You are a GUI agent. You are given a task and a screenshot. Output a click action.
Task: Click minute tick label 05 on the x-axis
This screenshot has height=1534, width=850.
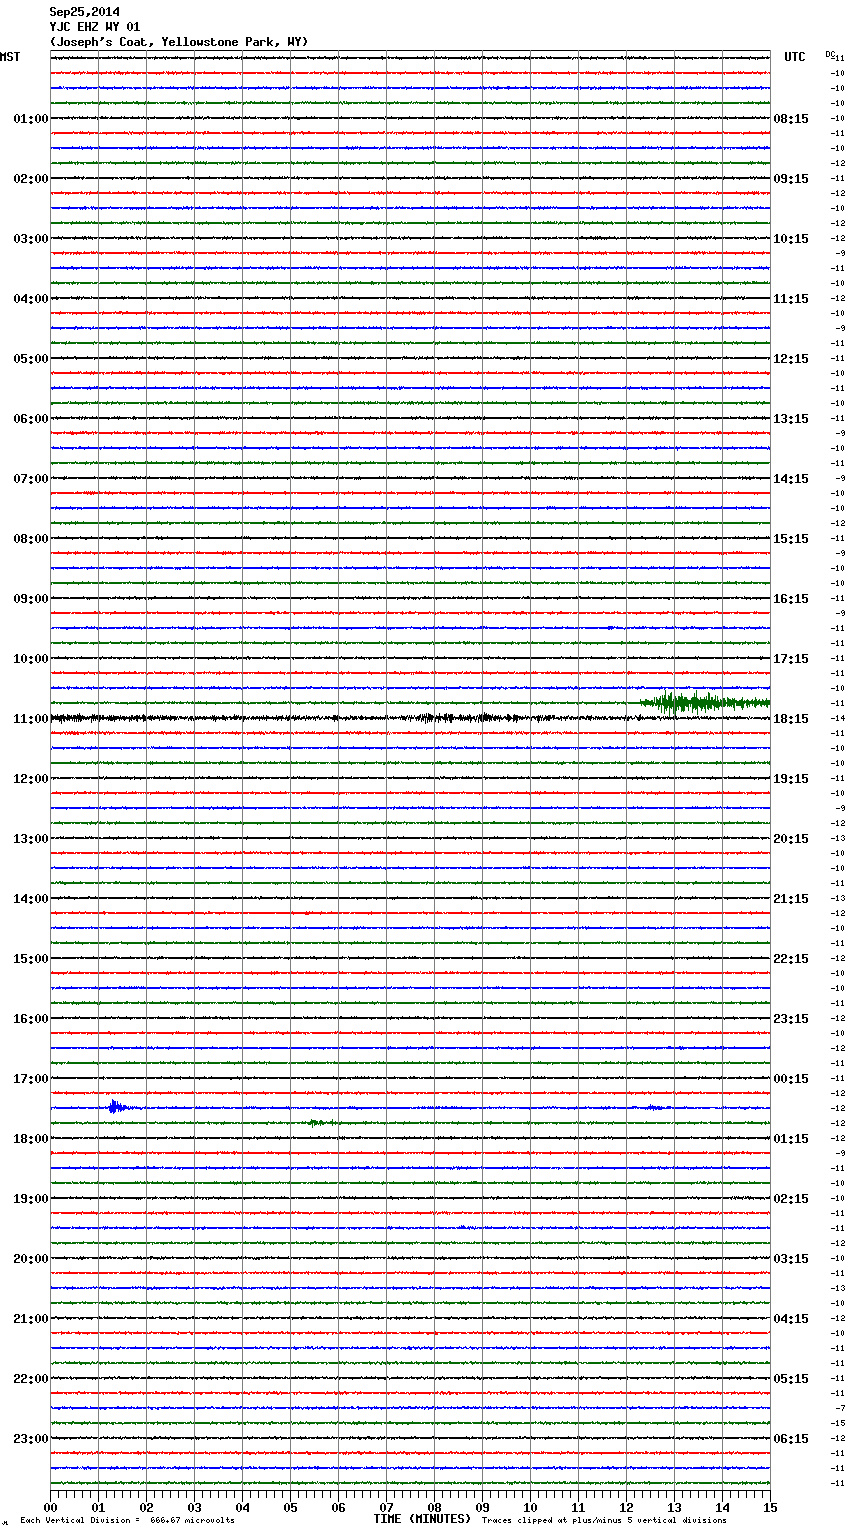pos(290,1507)
